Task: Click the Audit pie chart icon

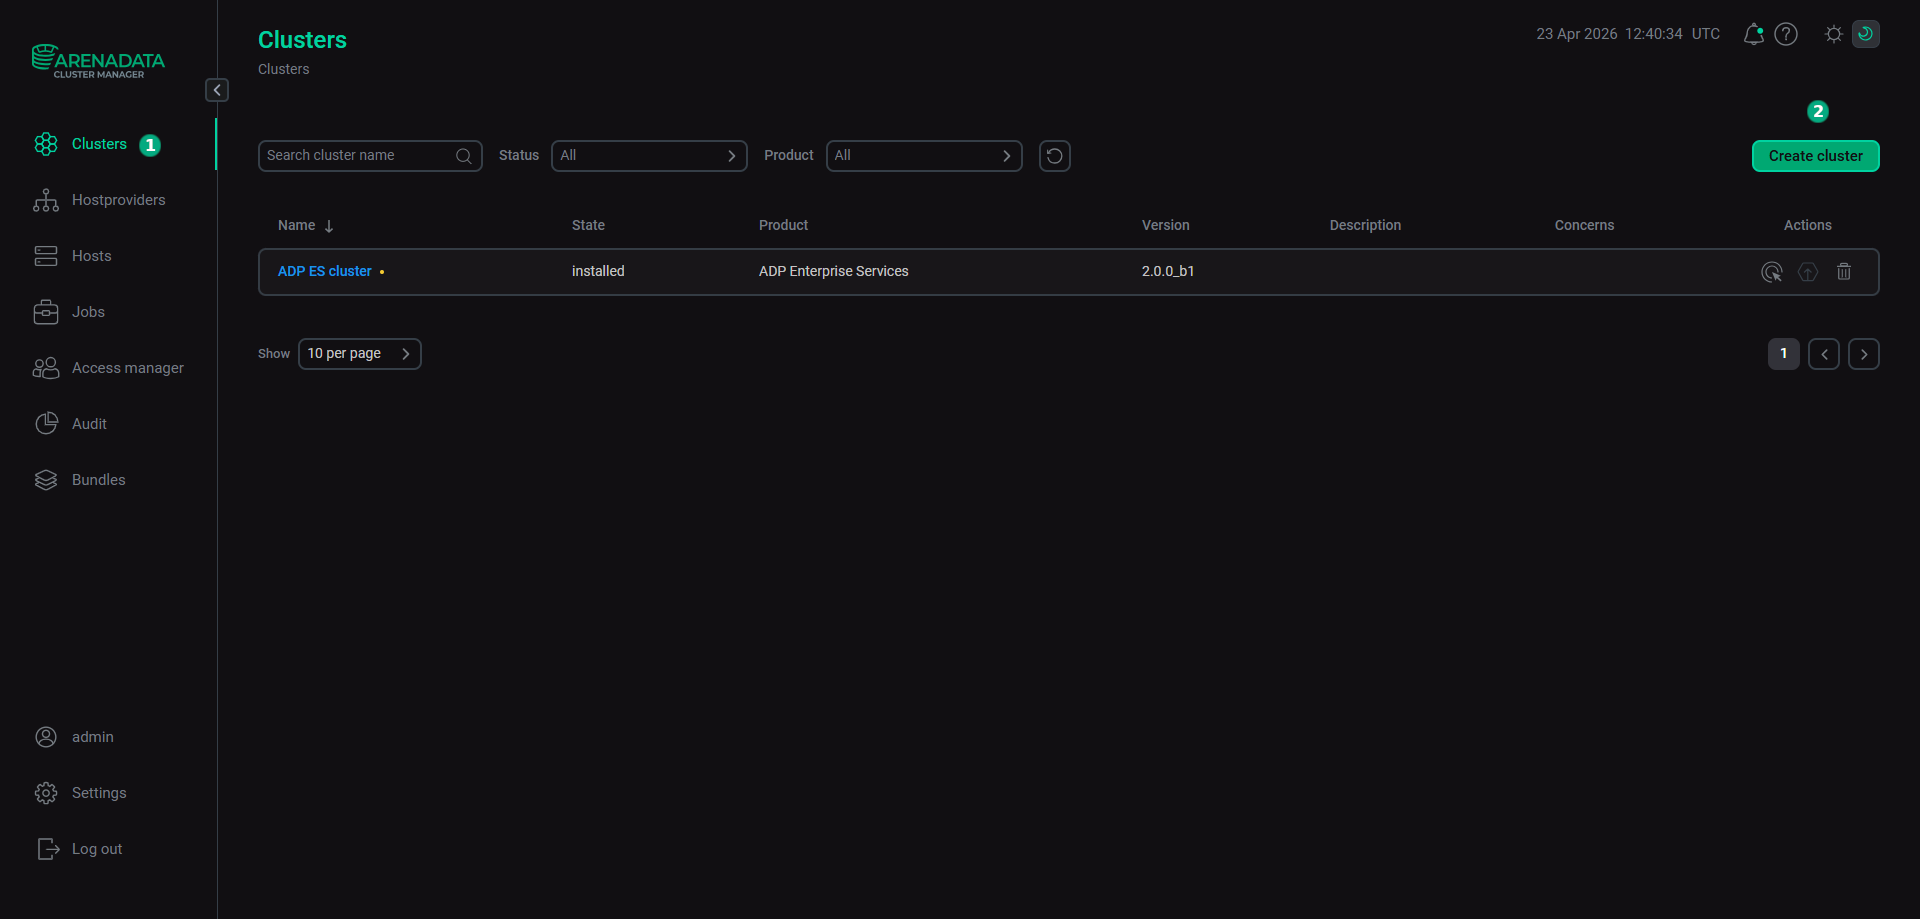Action: pyautogui.click(x=46, y=424)
